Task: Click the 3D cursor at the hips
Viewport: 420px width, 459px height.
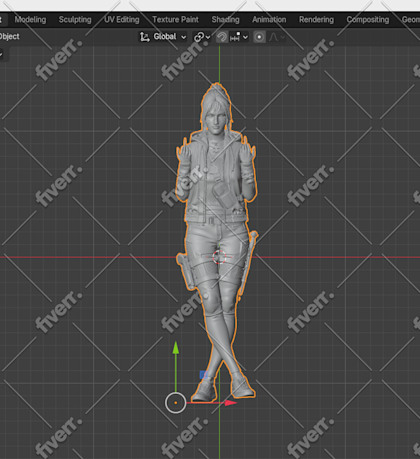Action: [x=219, y=257]
